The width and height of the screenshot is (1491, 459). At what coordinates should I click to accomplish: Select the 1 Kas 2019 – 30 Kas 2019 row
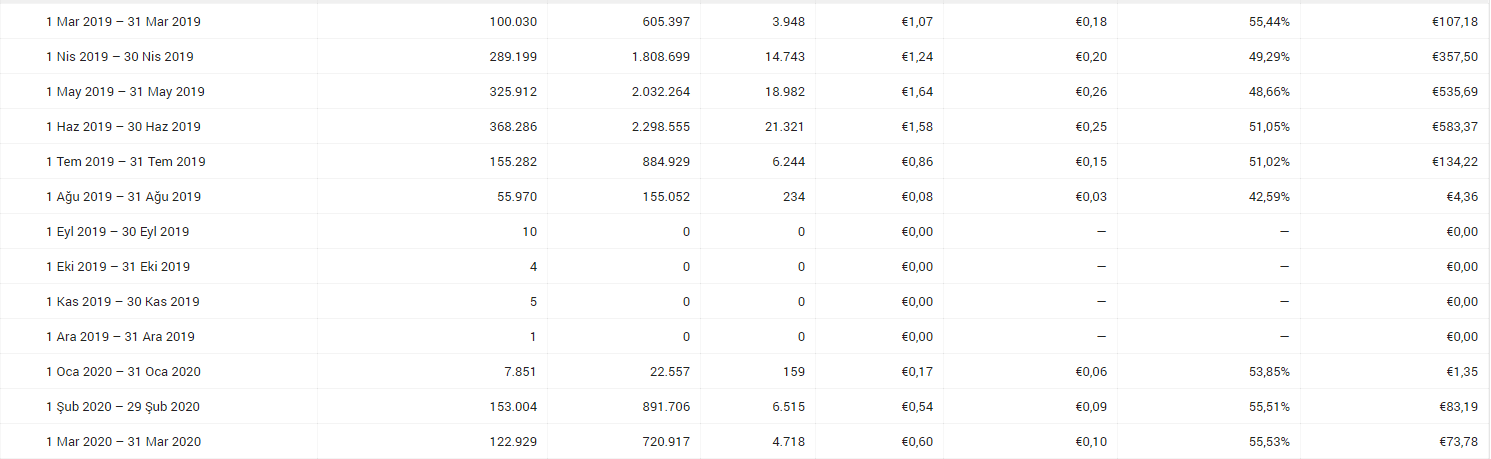click(745, 301)
